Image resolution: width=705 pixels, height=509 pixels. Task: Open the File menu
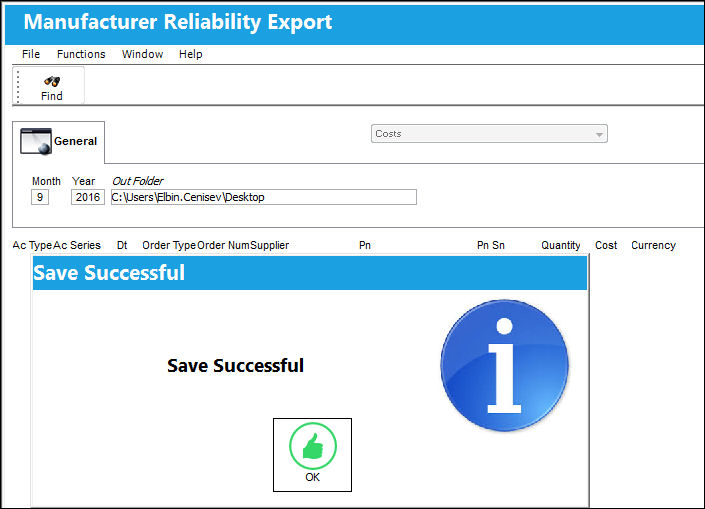(31, 54)
